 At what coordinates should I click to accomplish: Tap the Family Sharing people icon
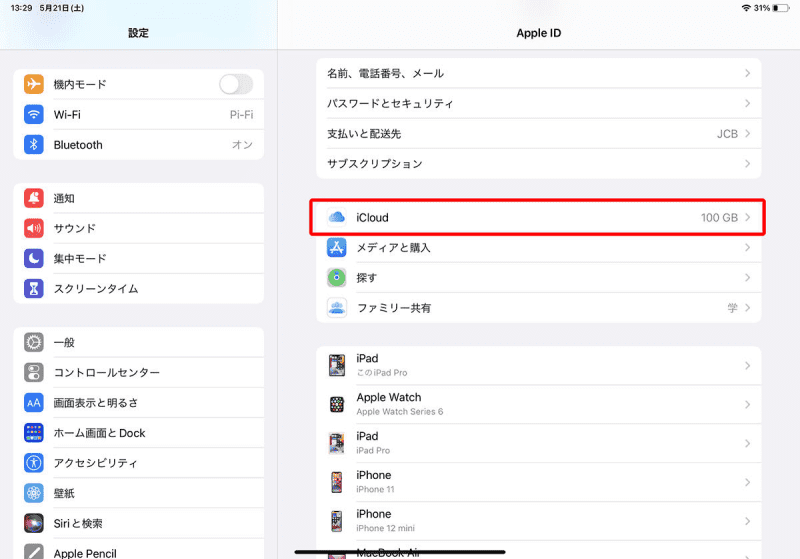coord(337,308)
